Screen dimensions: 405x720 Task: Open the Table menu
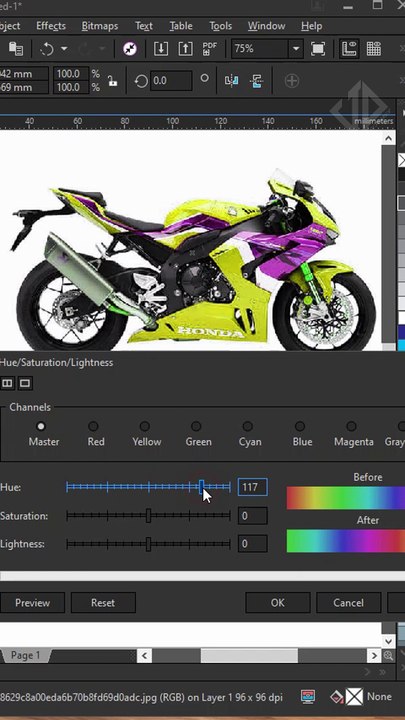coord(181,26)
